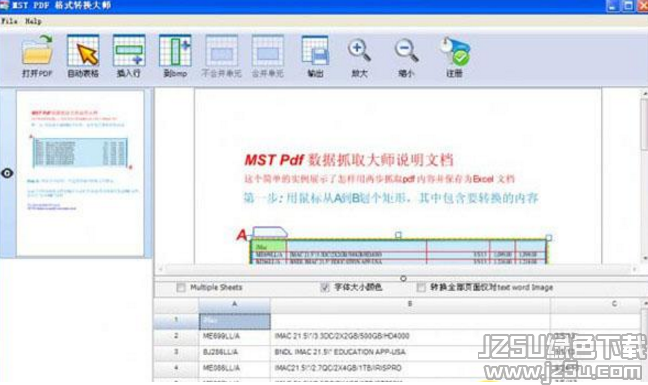The height and width of the screenshot is (385, 648).
Task: Click column C header in the spreadsheet
Action: [595, 305]
